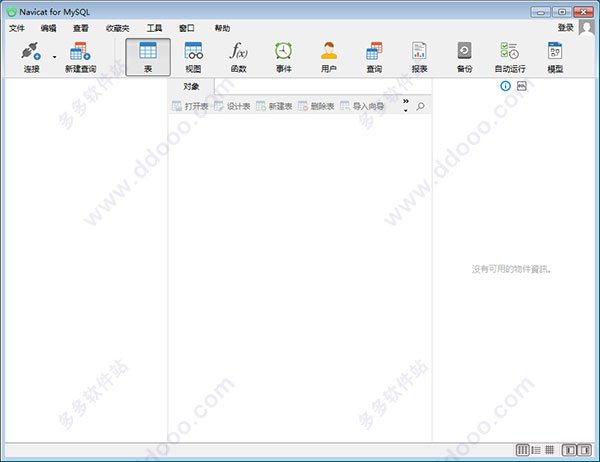600x462 pixels.
Task: Minimize the Navicat for MySQL window
Action: coord(541,12)
